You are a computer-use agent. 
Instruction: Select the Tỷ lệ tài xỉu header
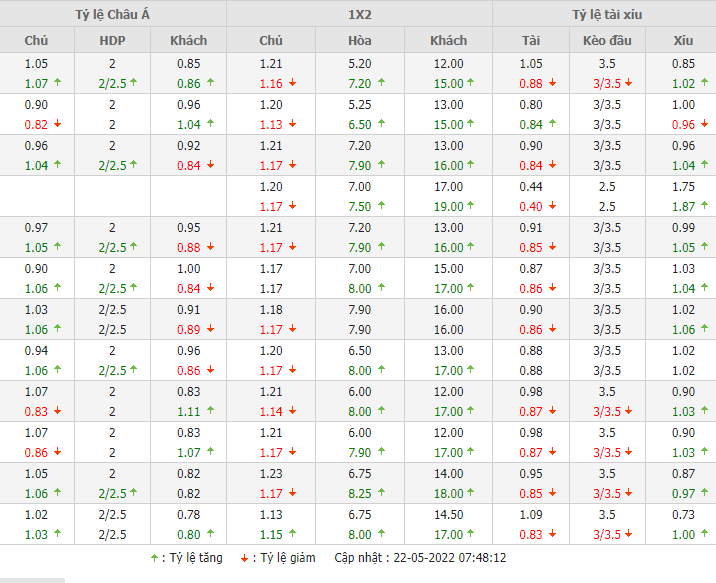coord(606,14)
